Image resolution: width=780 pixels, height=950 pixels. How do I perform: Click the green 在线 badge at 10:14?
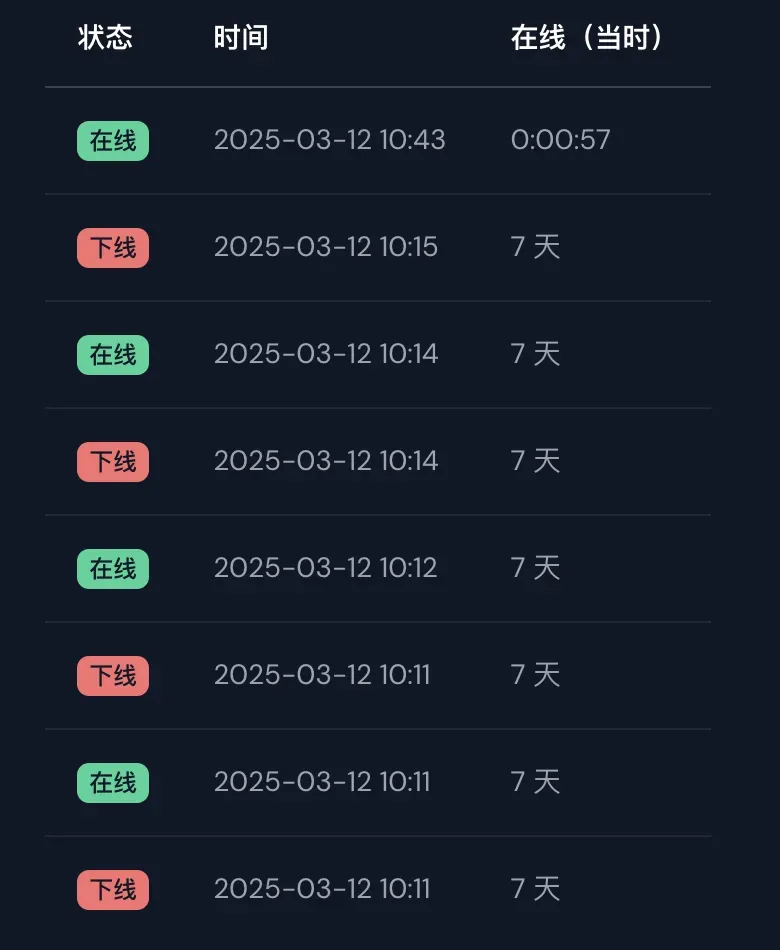(x=113, y=354)
